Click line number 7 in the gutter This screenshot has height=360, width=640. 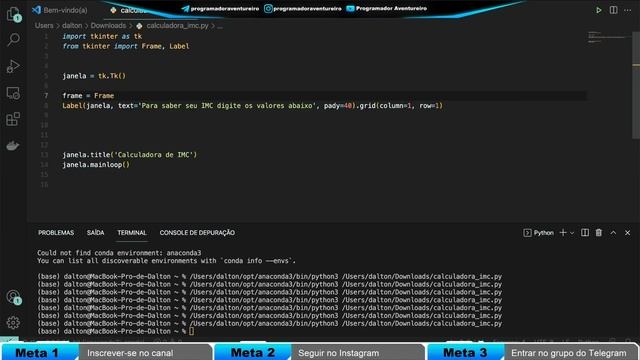(46, 96)
